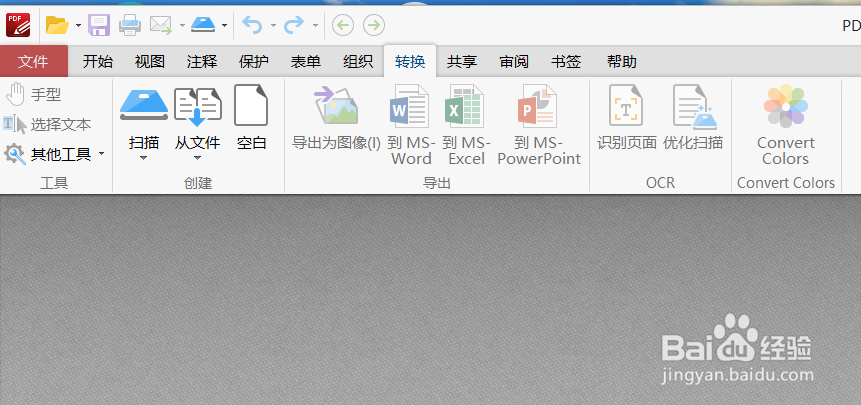Expand the email dropdown arrow

pos(182,25)
